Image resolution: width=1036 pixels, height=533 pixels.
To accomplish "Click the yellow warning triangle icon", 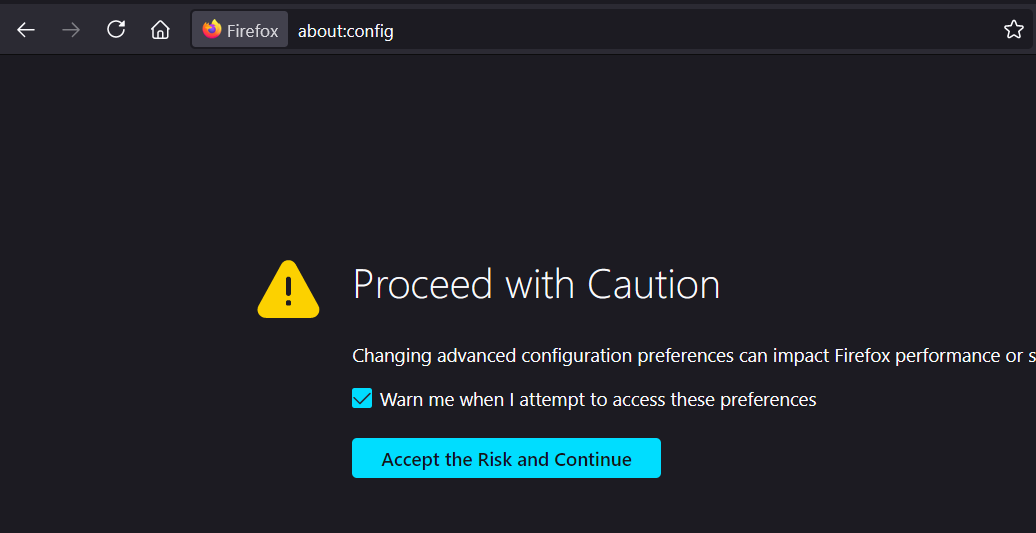I will pos(288,290).
